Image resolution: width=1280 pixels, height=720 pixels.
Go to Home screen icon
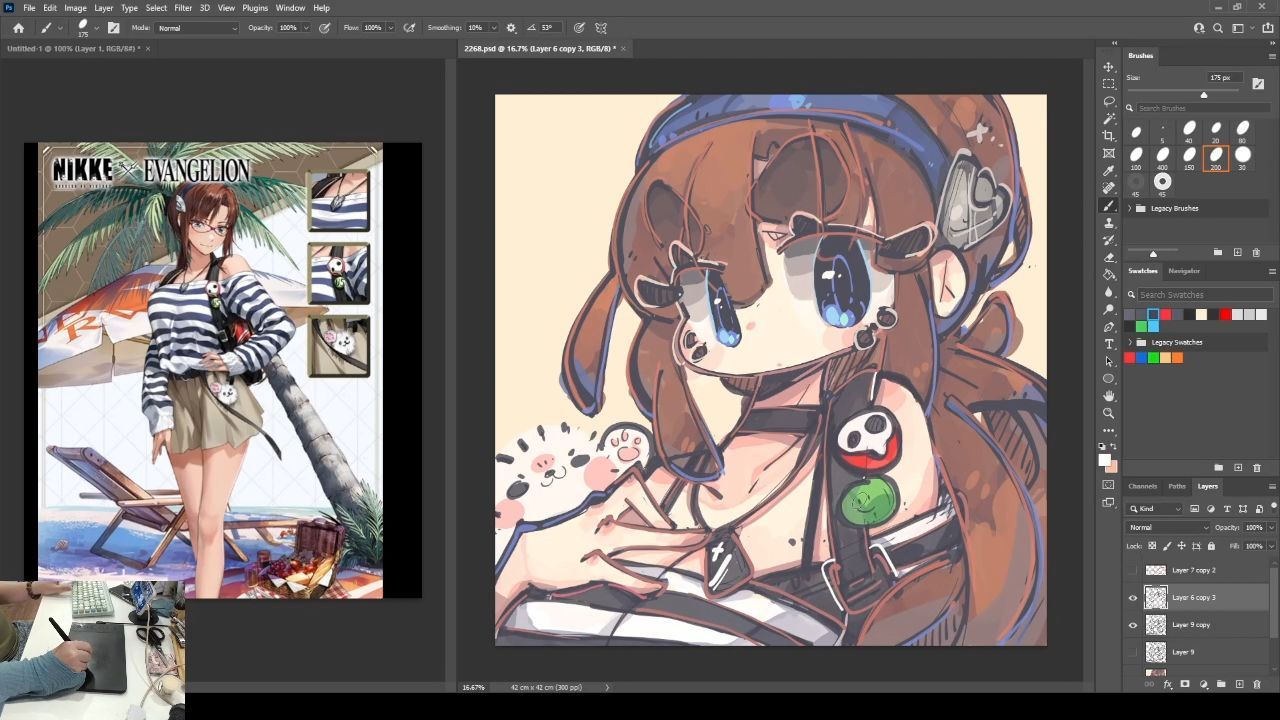coord(18,28)
